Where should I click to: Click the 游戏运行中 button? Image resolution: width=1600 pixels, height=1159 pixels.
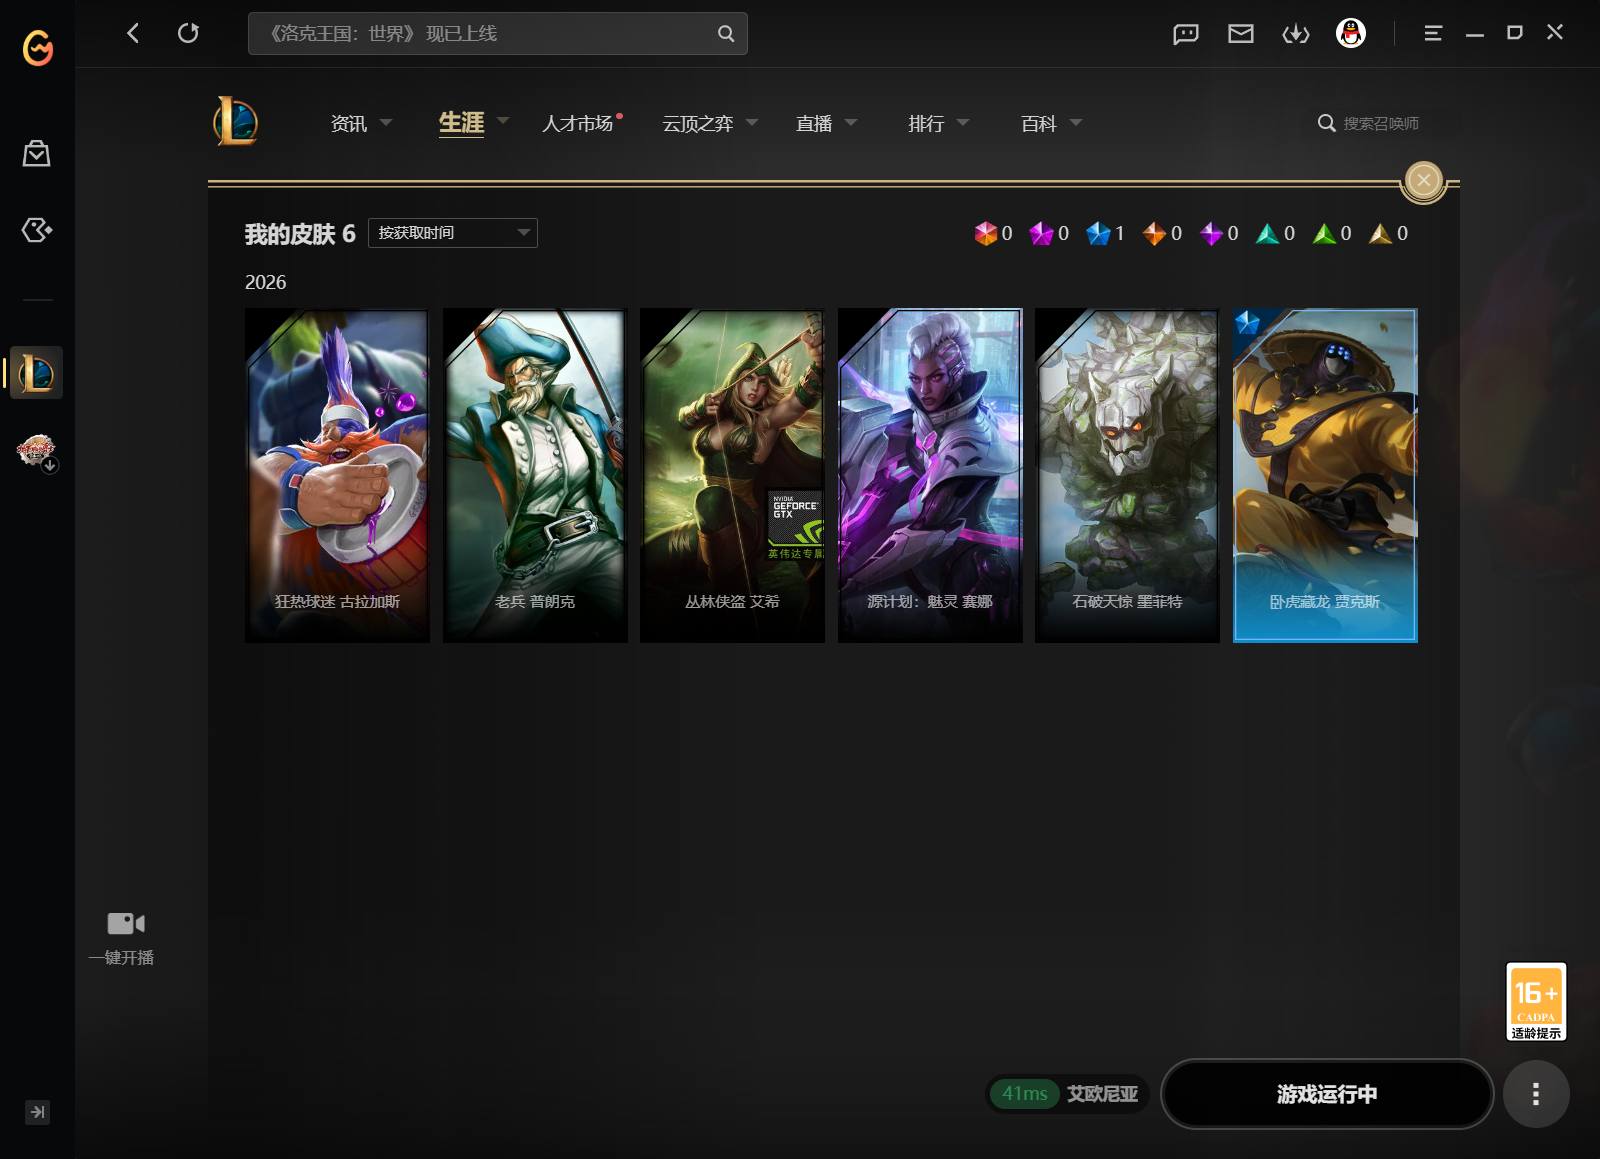[x=1327, y=1094]
